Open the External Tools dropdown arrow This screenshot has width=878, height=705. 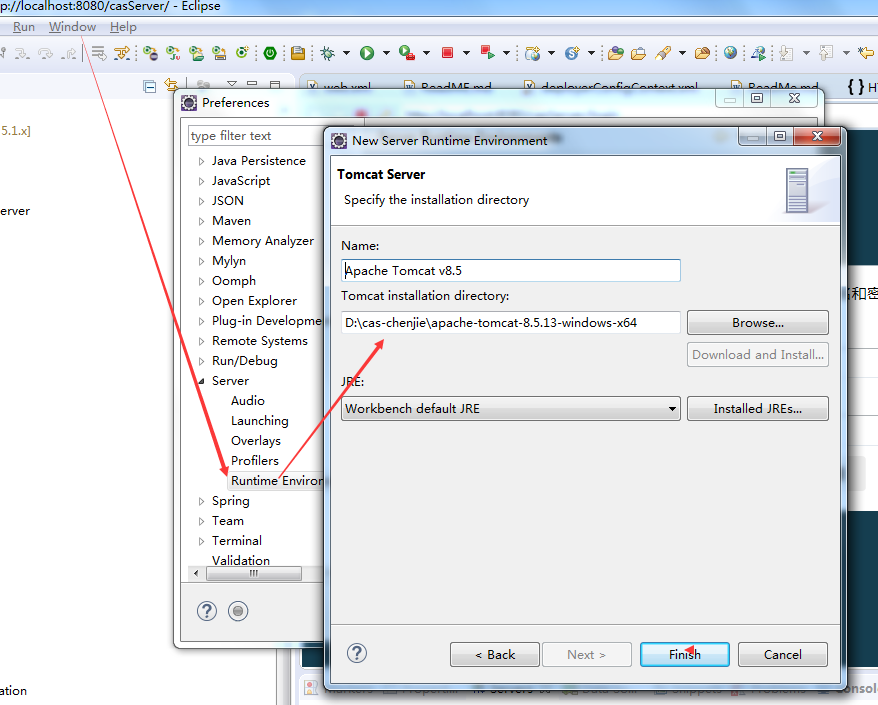426,53
